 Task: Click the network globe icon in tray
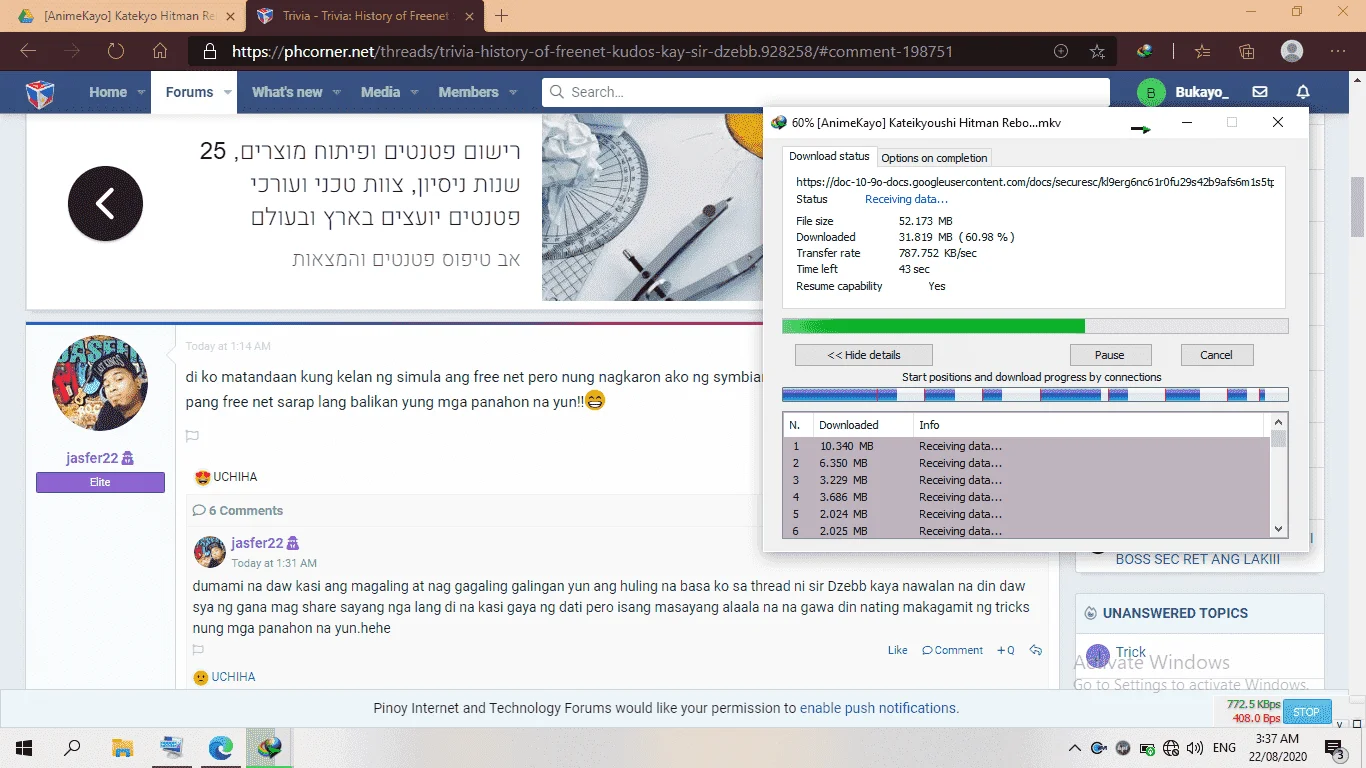point(1171,747)
